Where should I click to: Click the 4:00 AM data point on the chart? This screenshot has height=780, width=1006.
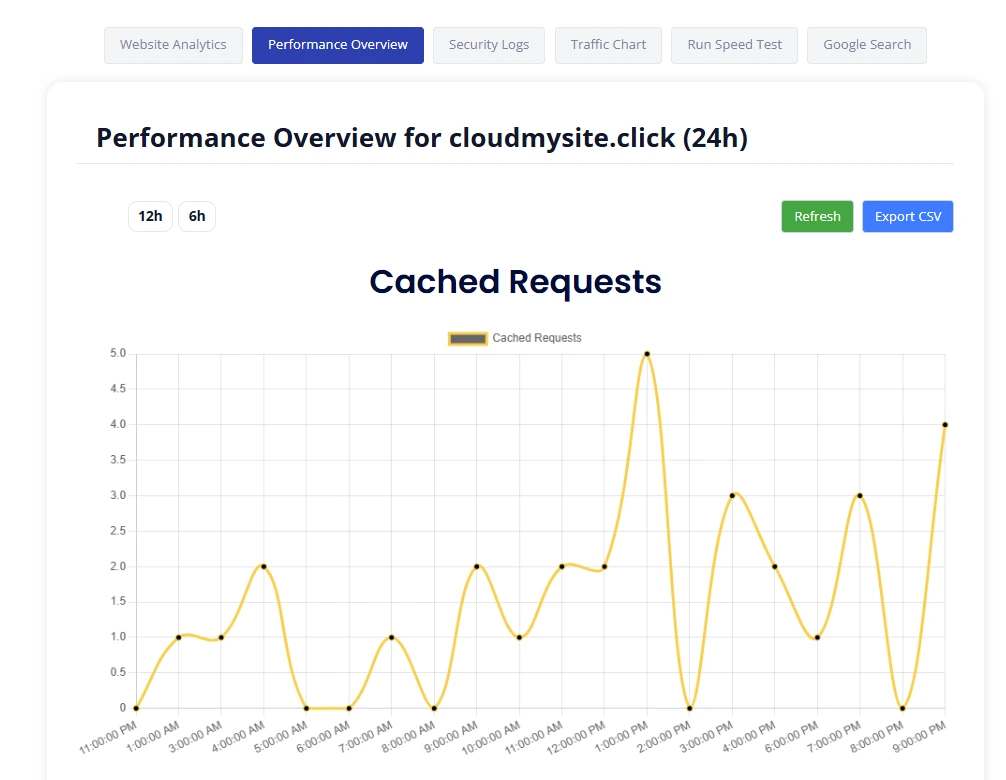tap(263, 565)
